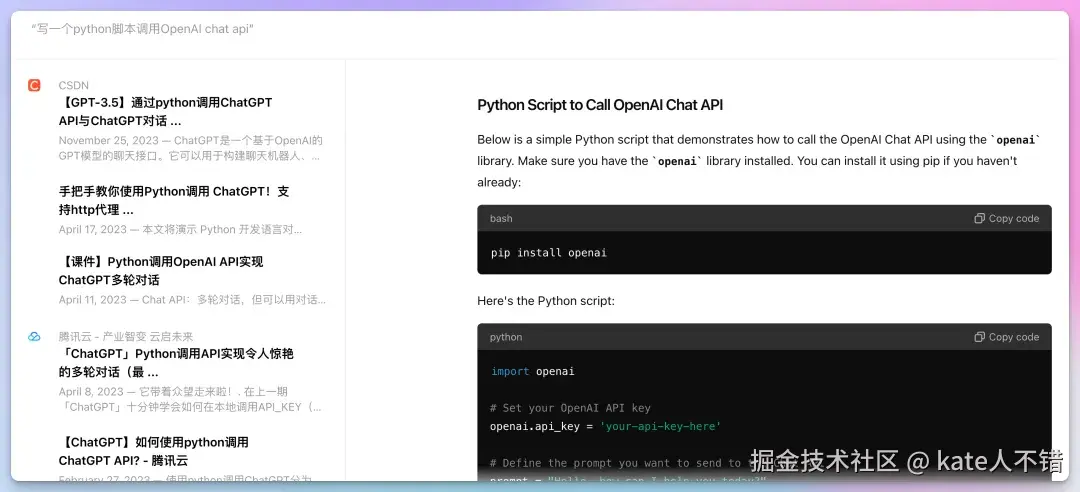Open 「ChatGPT」Python调用API实现令人惊艳 article
This screenshot has width=1080, height=492.
pyautogui.click(x=176, y=363)
